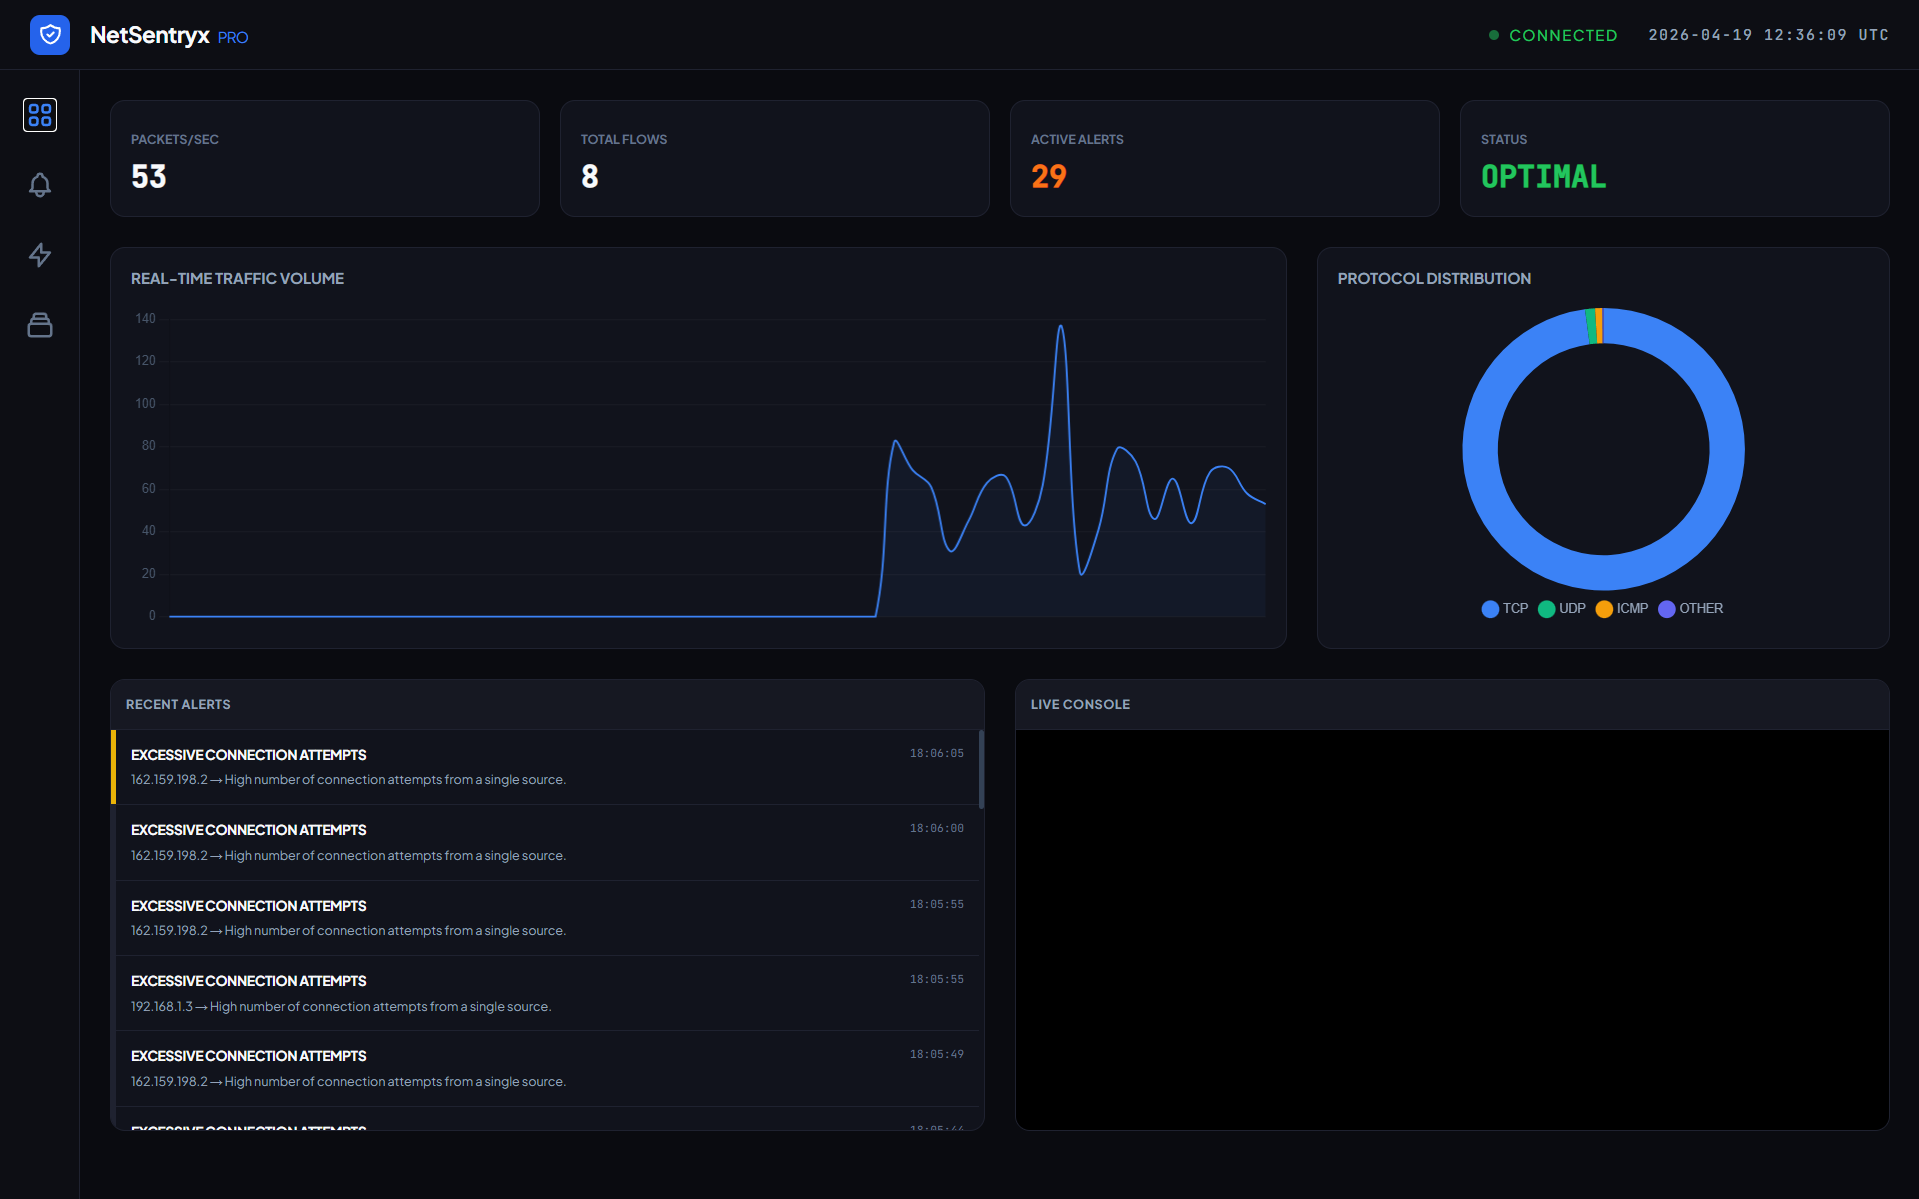Select the 18:06:05 excessive connection alert
Viewport: 1919px width, 1199px height.
(x=546, y=767)
